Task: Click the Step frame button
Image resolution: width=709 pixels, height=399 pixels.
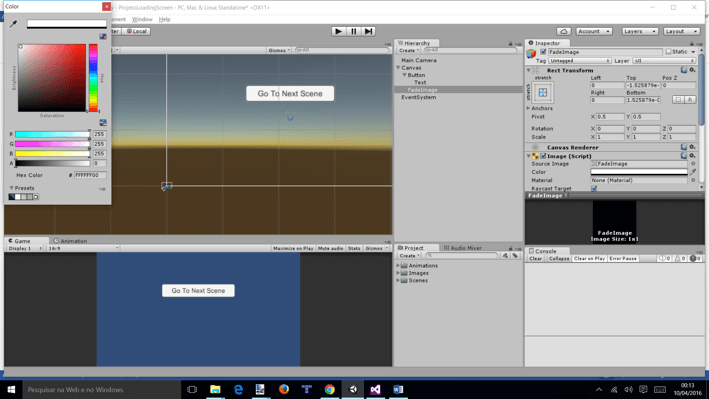Action: click(369, 31)
